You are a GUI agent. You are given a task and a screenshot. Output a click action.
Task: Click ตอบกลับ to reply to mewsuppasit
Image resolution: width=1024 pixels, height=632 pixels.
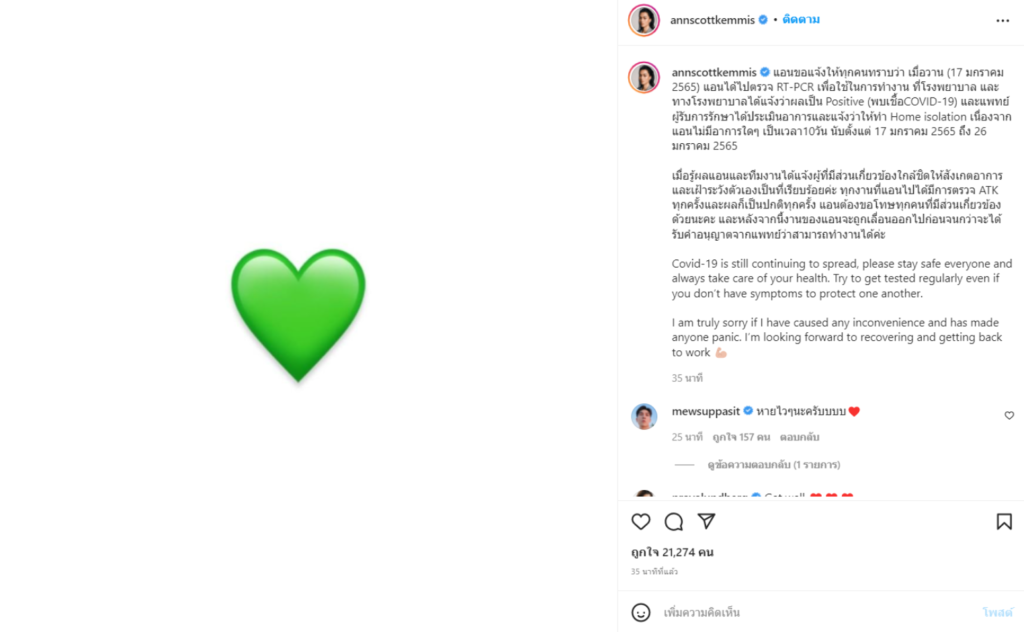[x=799, y=438]
